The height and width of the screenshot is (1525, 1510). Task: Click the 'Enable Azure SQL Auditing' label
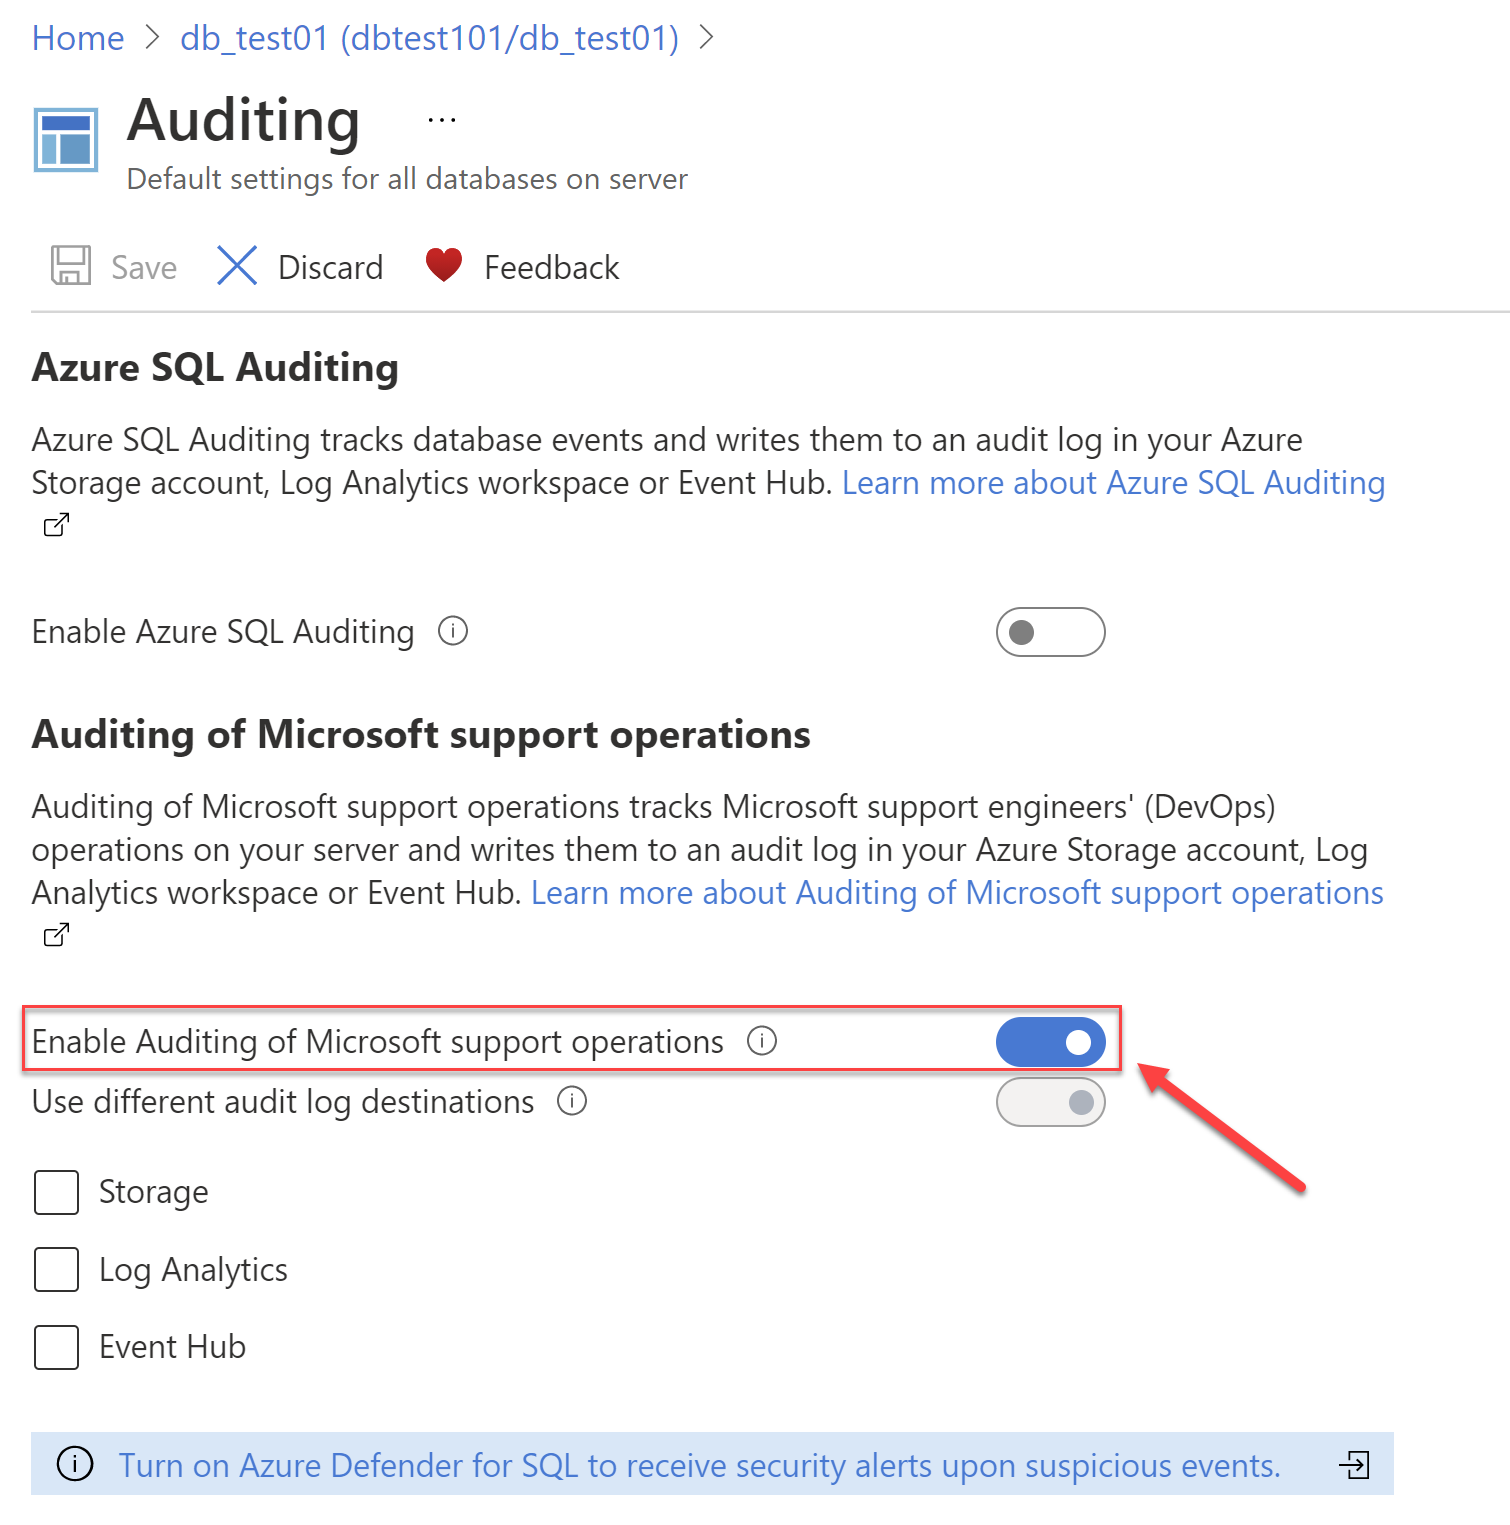point(223,632)
